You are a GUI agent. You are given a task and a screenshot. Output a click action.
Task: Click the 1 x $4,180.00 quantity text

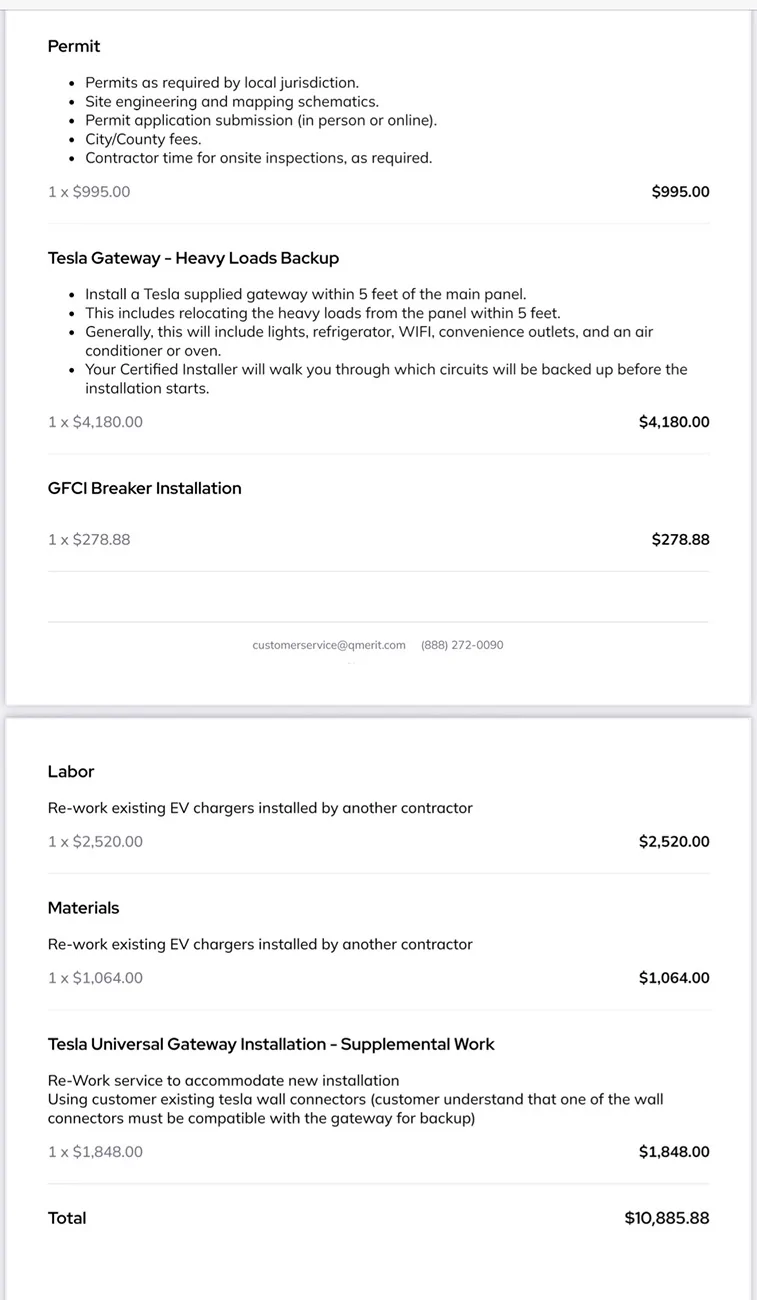click(95, 422)
